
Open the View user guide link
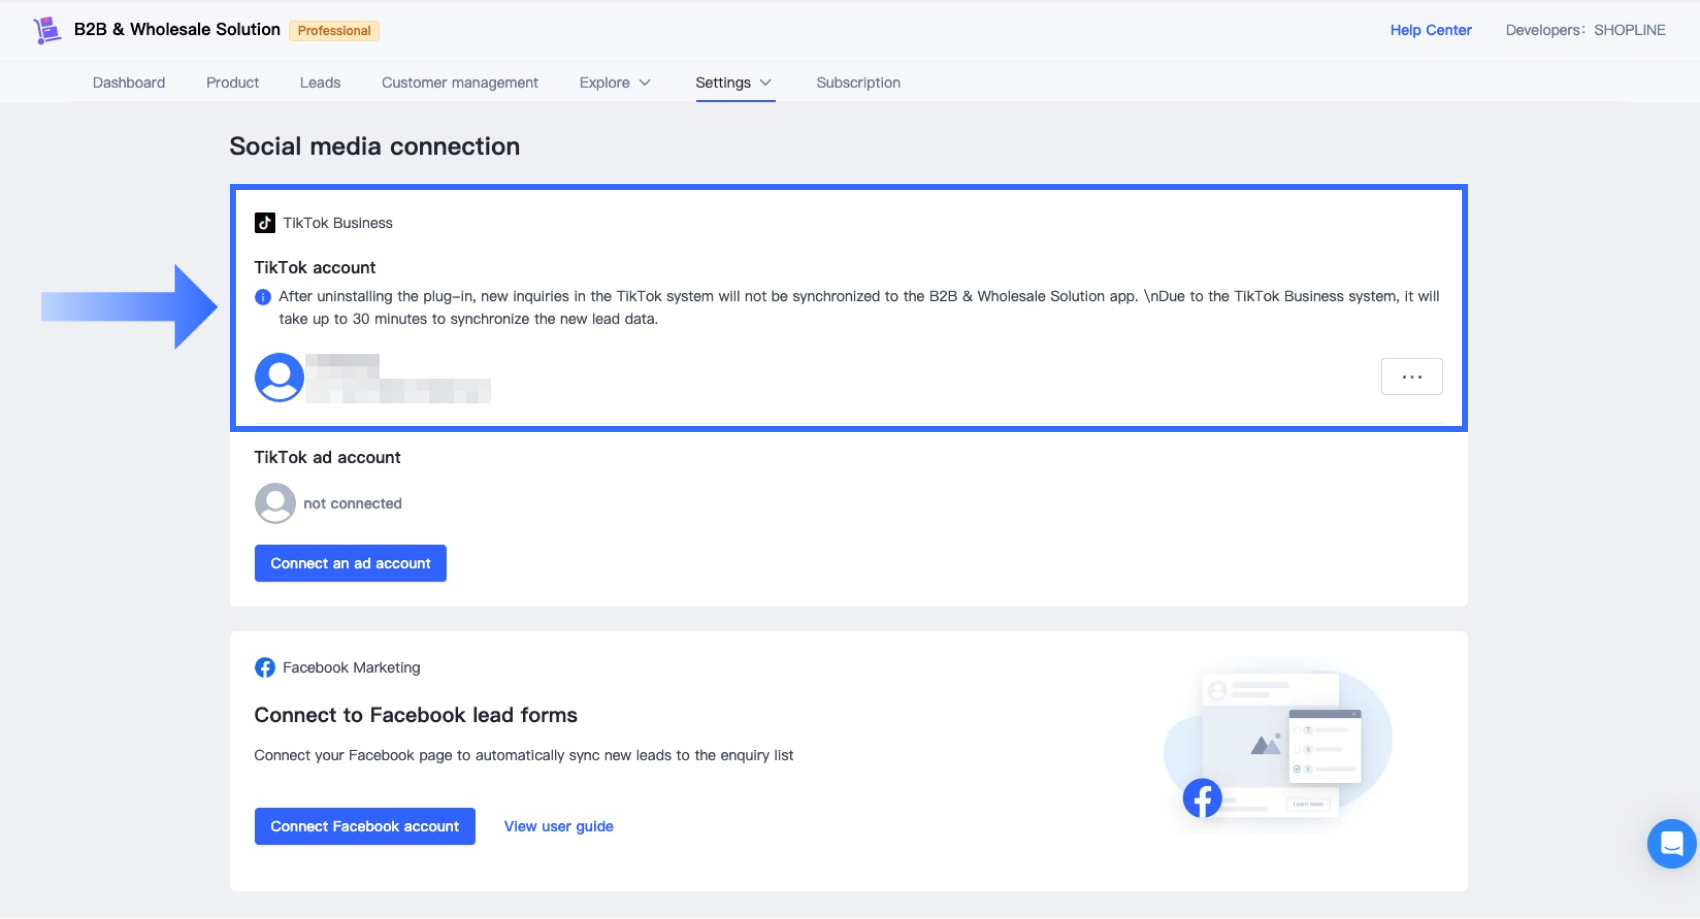[558, 827]
